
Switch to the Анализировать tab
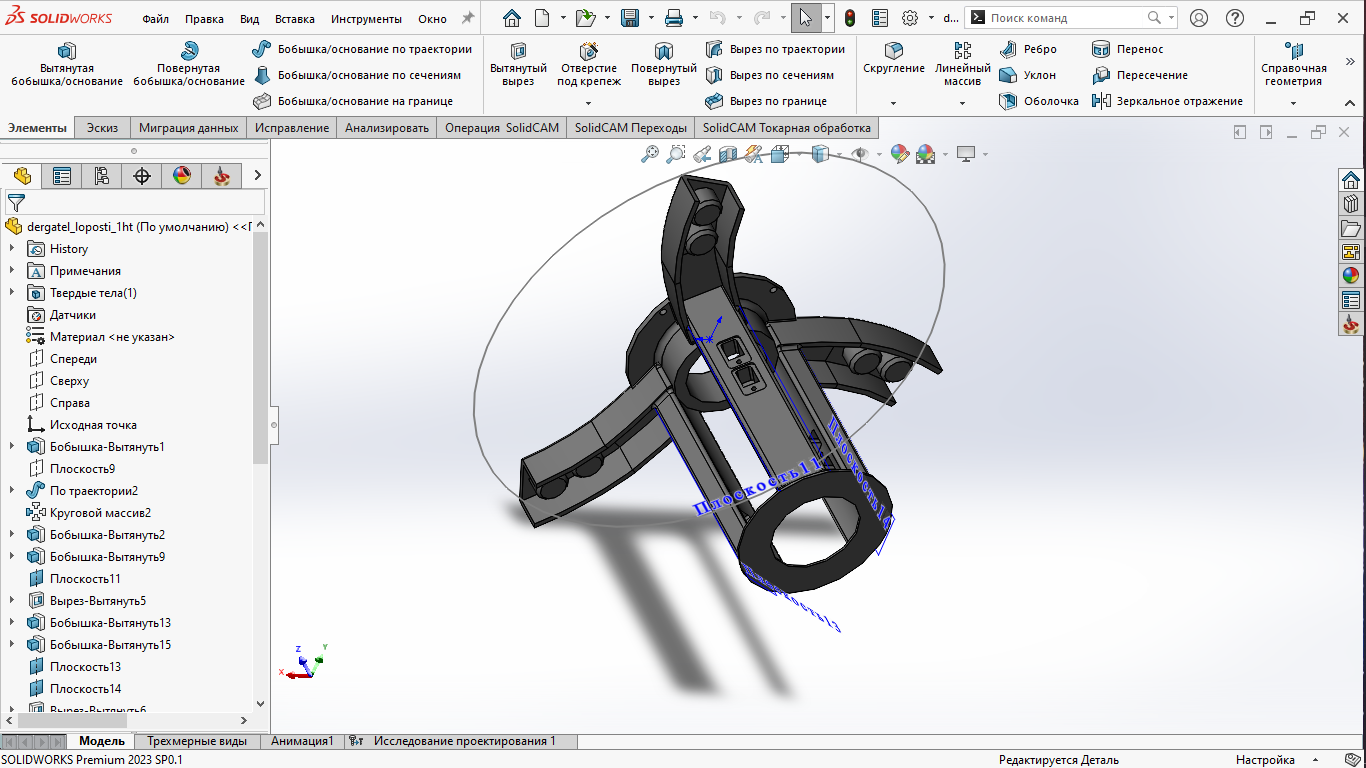387,128
